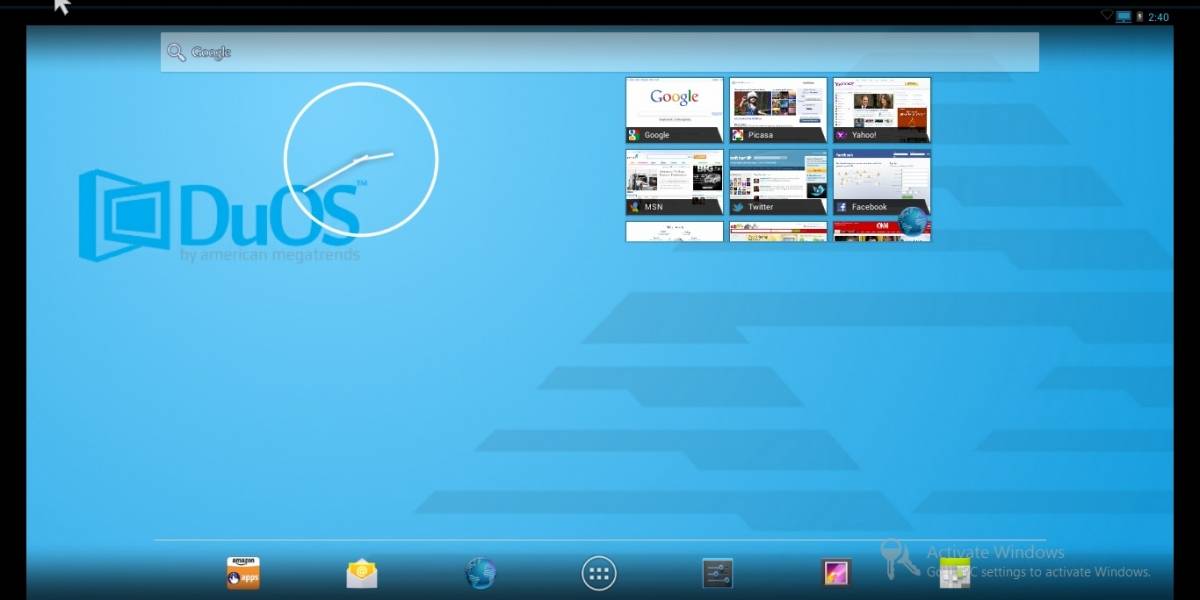Open the Amazon Apps store icon
Screen dimensions: 1200x600
(243, 573)
